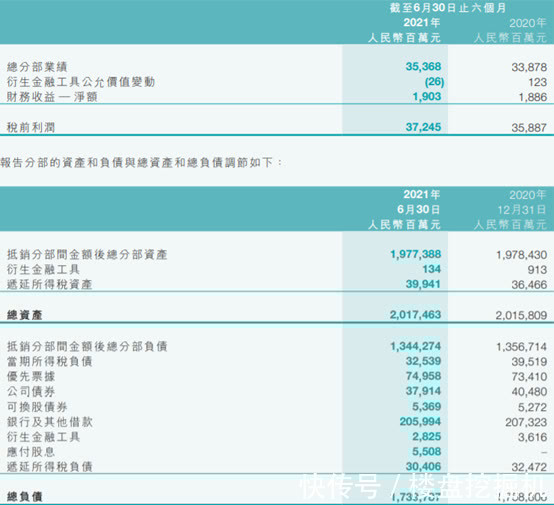
Task: Select the value 39,941
Action: pyautogui.click(x=423, y=284)
